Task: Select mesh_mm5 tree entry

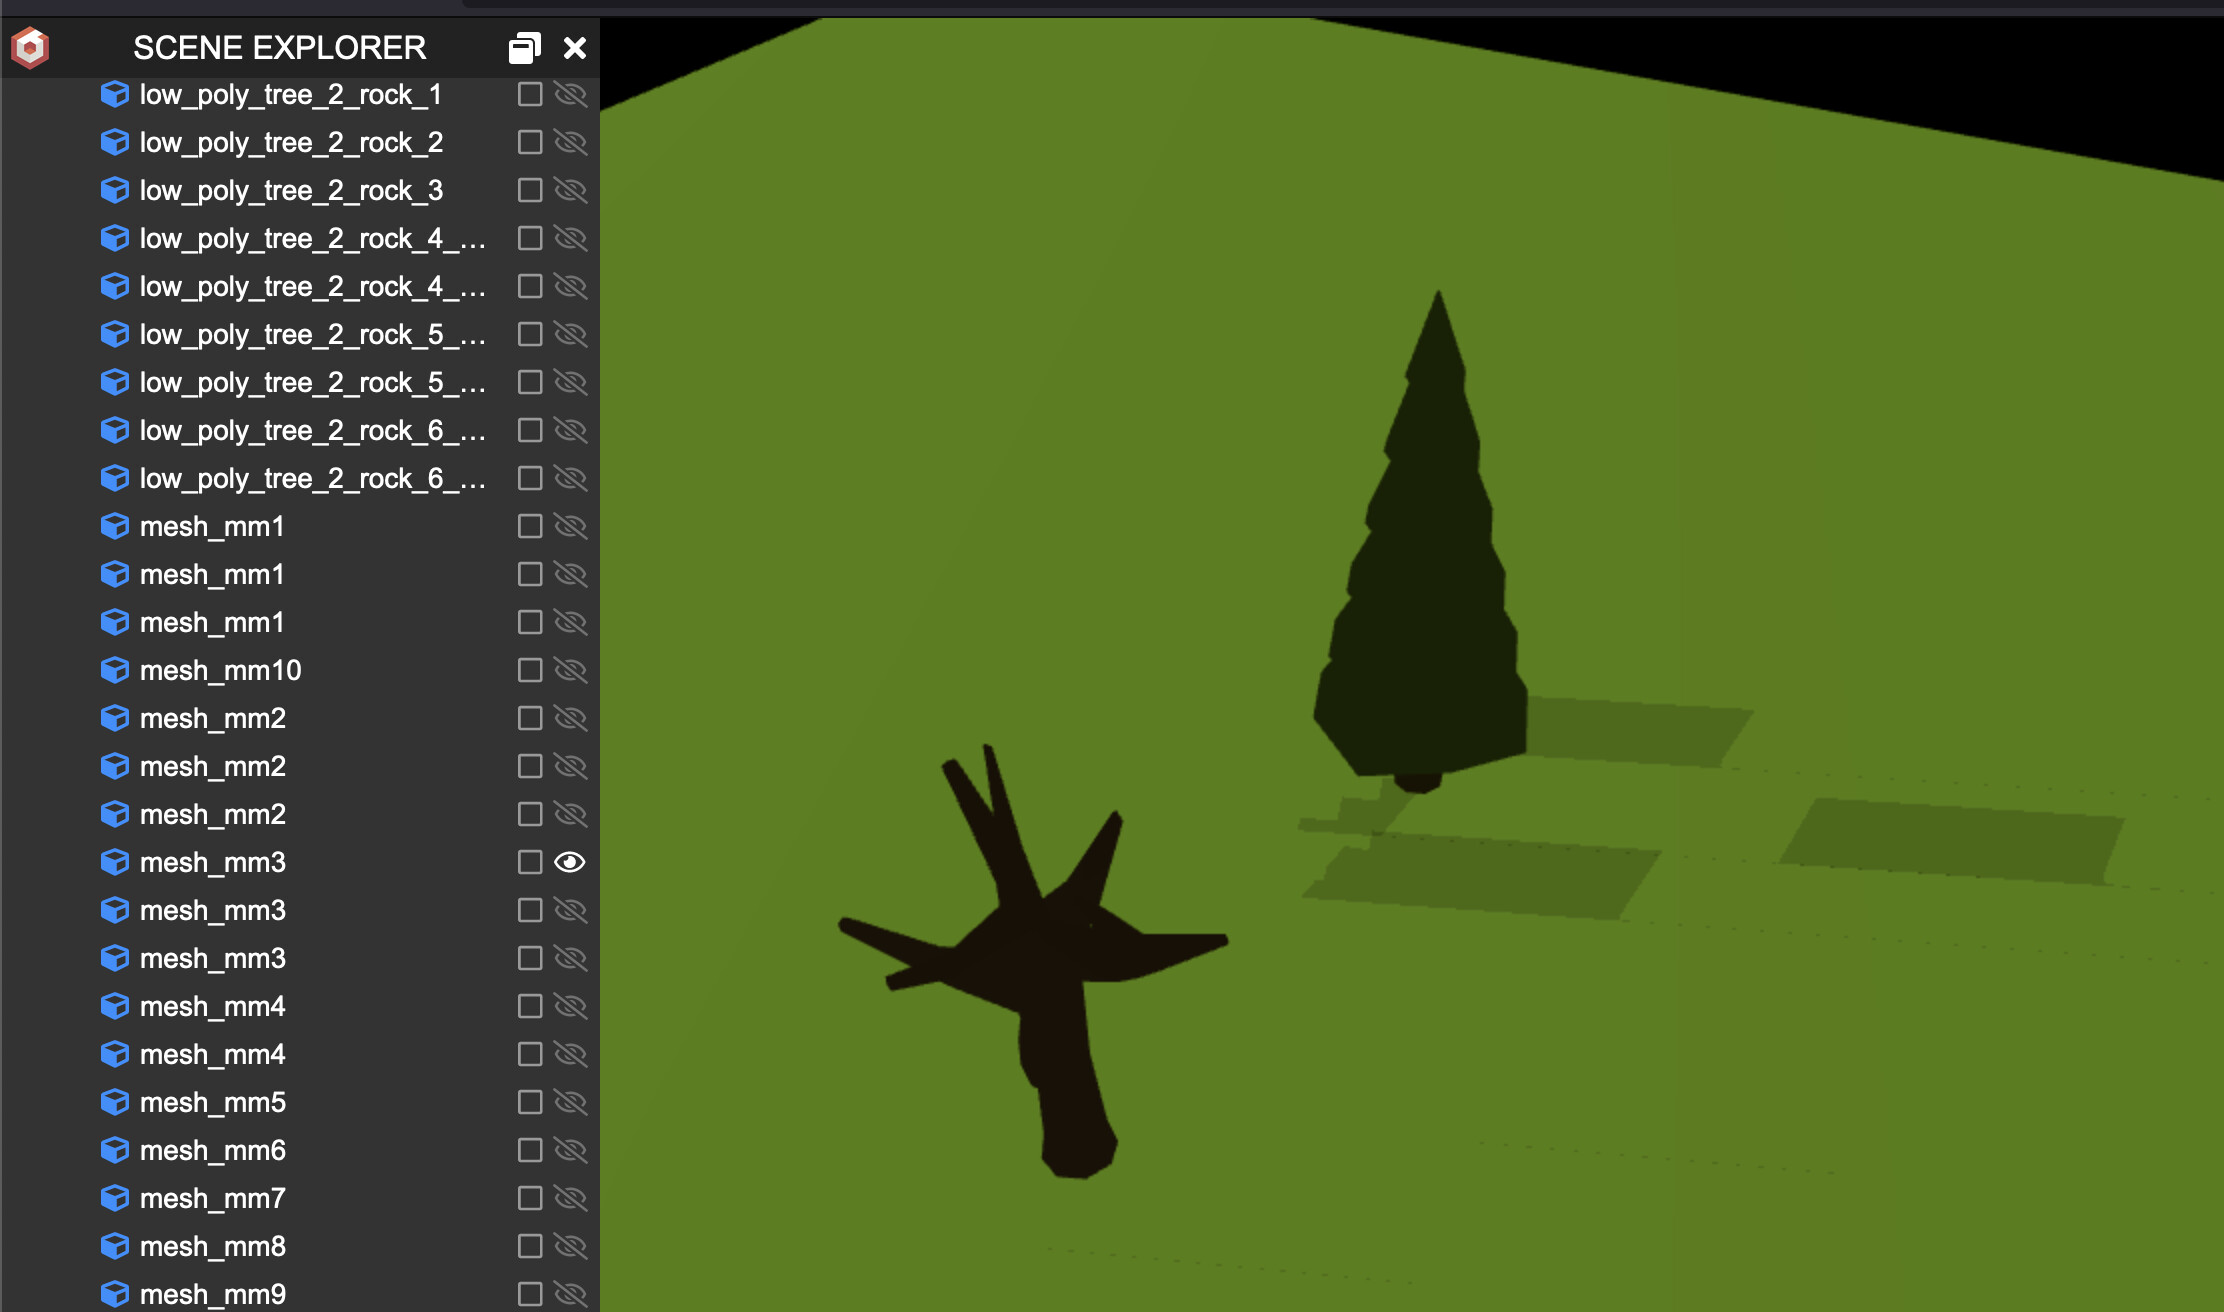Action: pyautogui.click(x=213, y=1102)
